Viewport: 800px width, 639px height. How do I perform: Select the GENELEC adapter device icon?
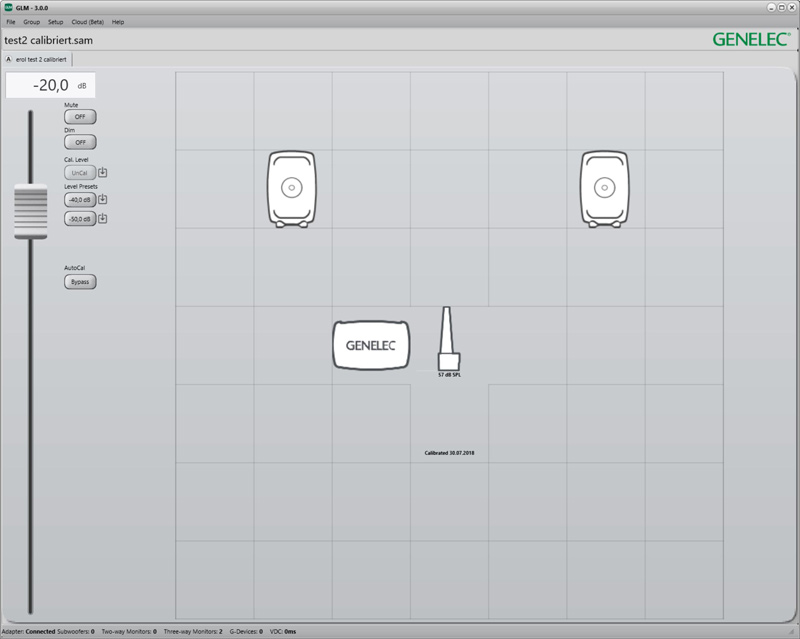click(x=371, y=345)
